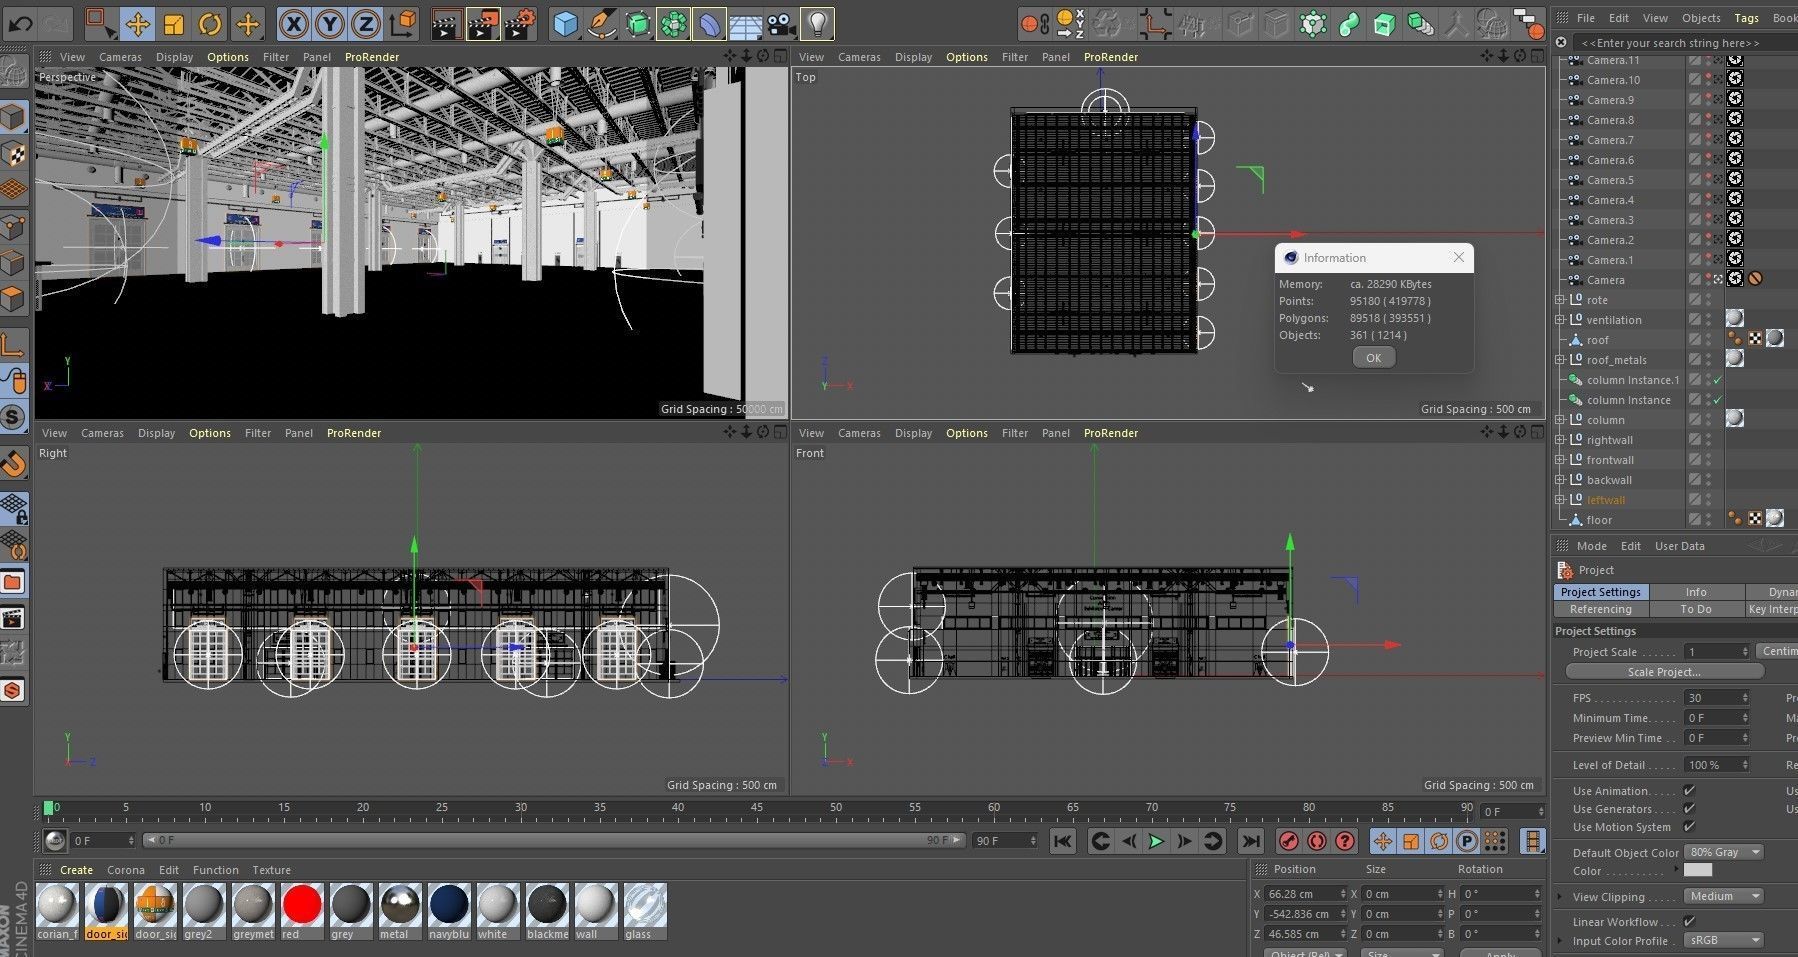
Task: Add a Camera object from toolbar
Action: coord(782,23)
